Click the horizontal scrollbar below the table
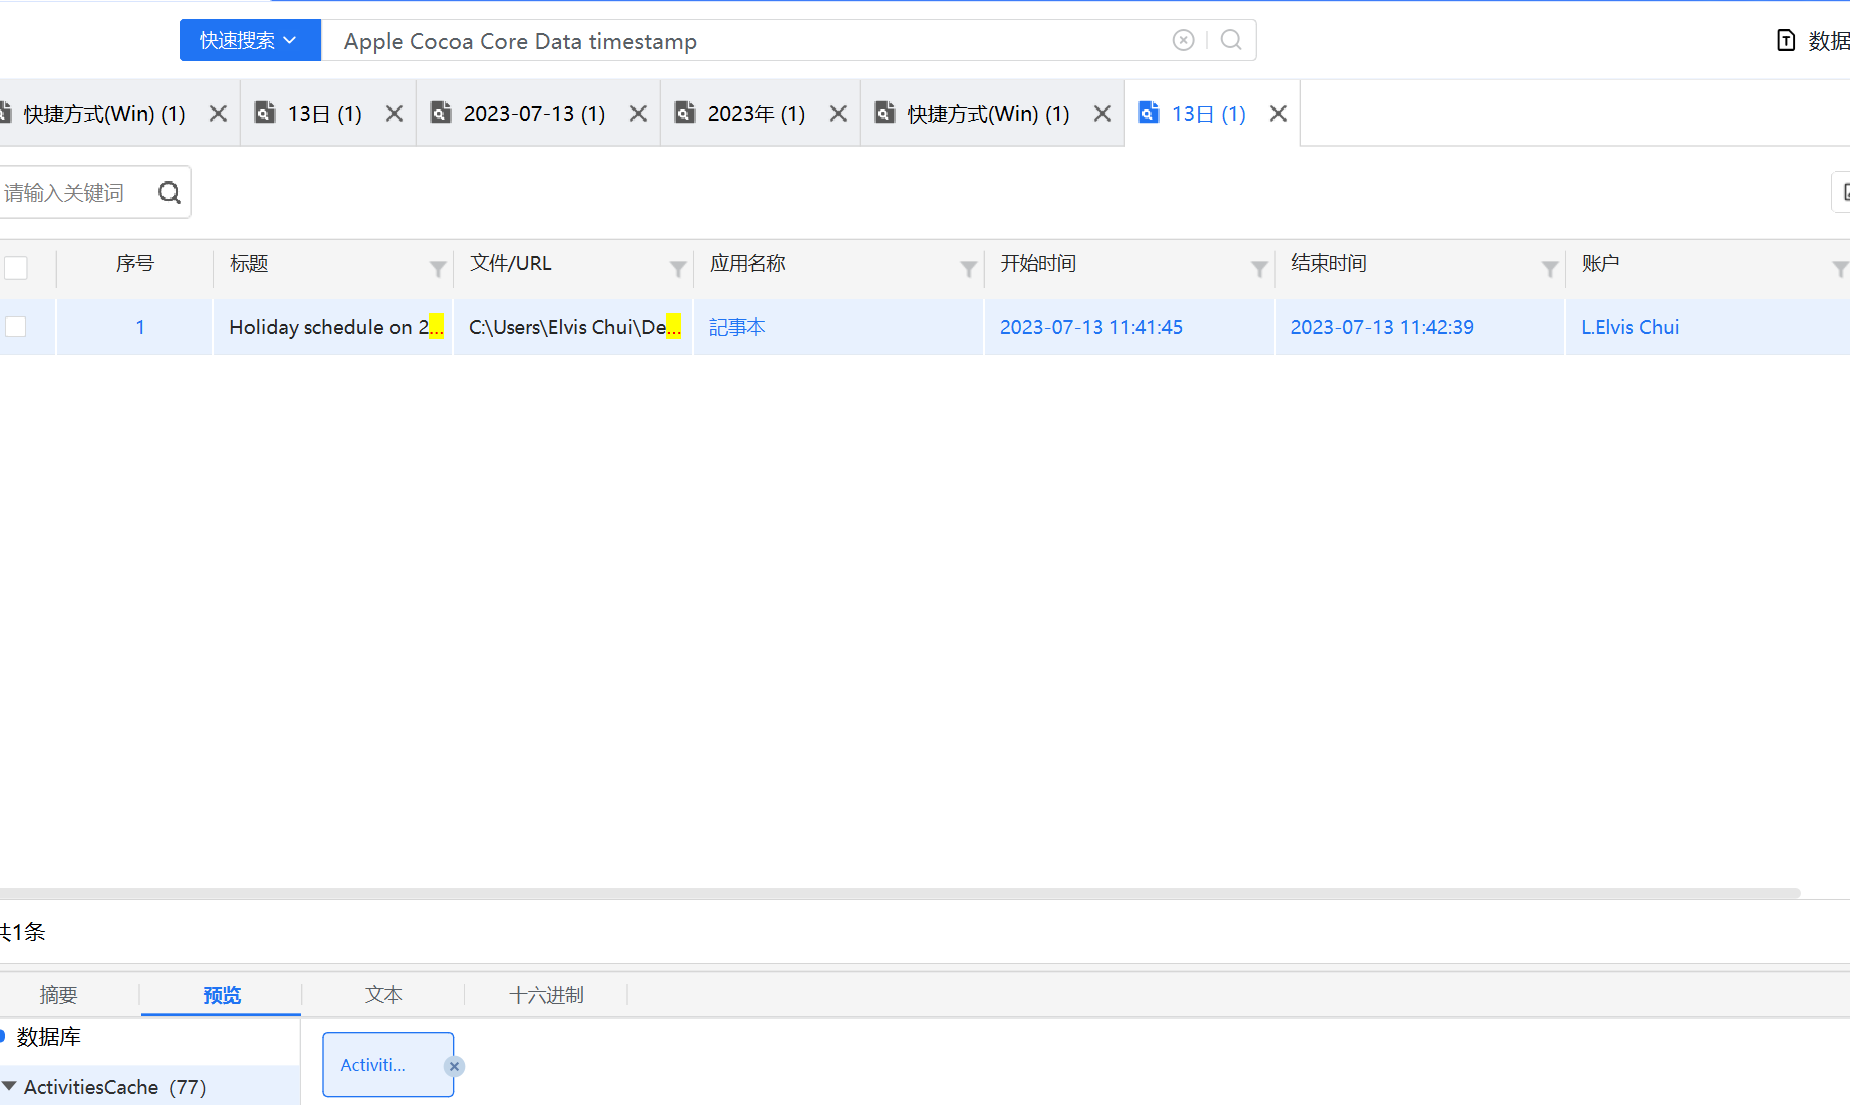Screen dimensions: 1850x1105 tap(900, 893)
